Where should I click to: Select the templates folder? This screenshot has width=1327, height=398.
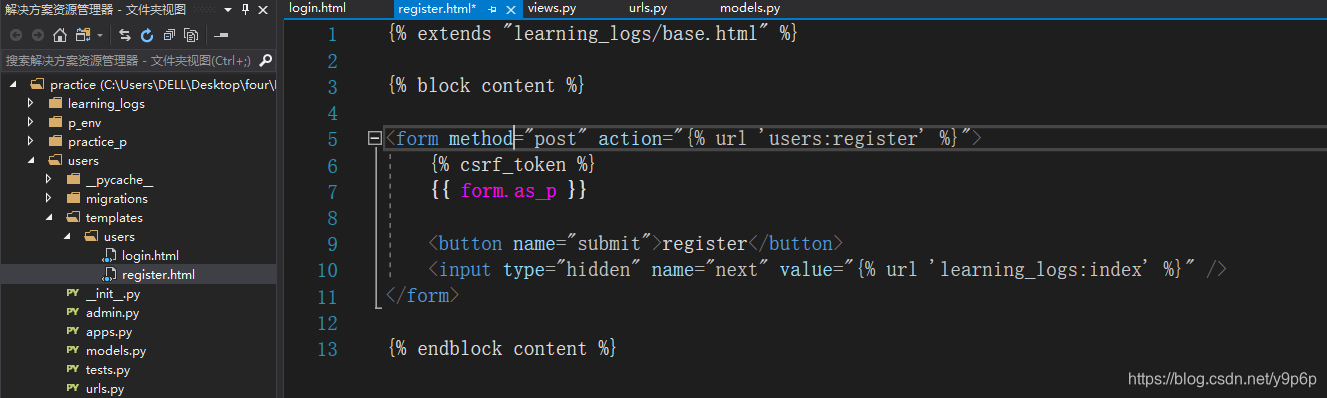(114, 217)
